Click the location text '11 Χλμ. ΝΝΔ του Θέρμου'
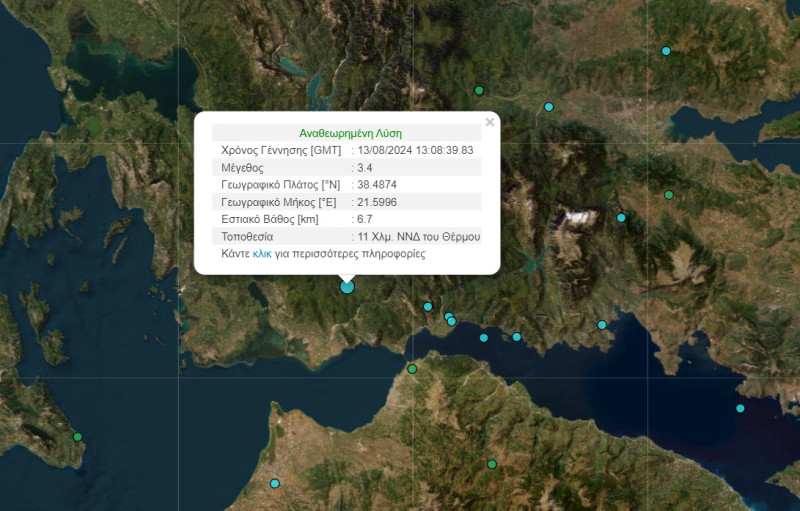Image resolution: width=800 pixels, height=511 pixels. (x=418, y=237)
